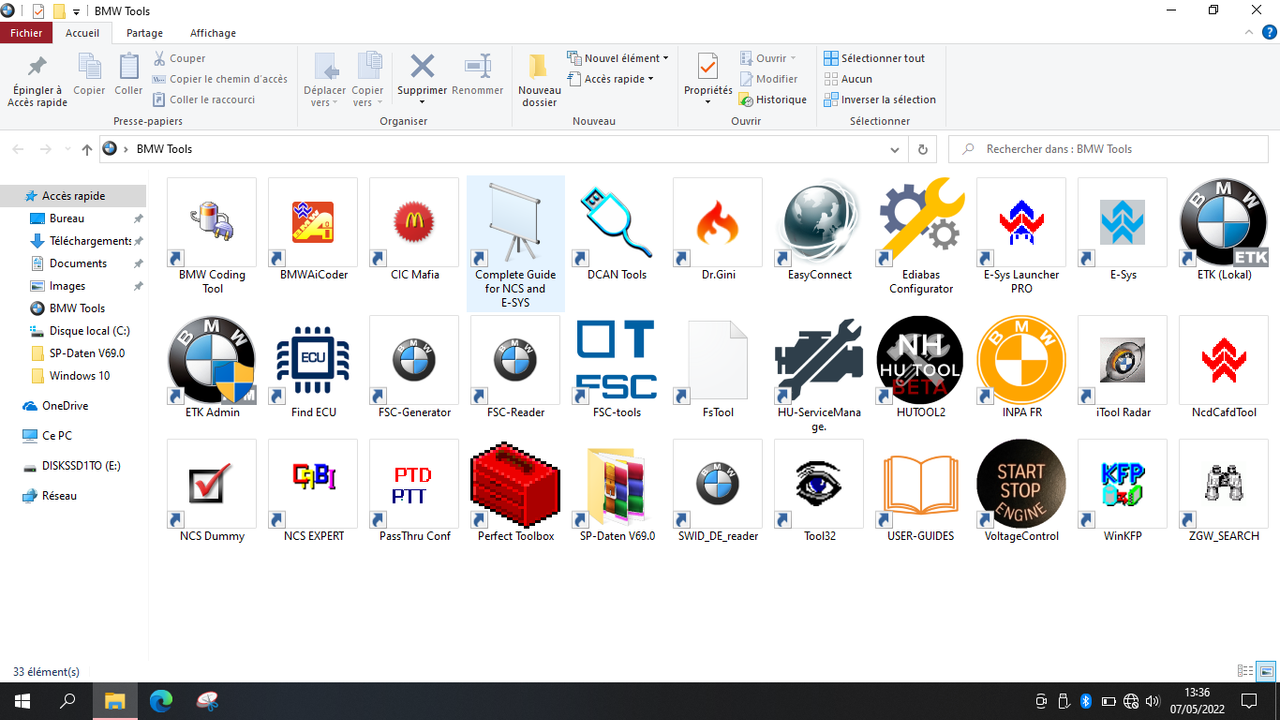Refresh the BMW Tools folder view
This screenshot has height=720, width=1280.
[923, 149]
